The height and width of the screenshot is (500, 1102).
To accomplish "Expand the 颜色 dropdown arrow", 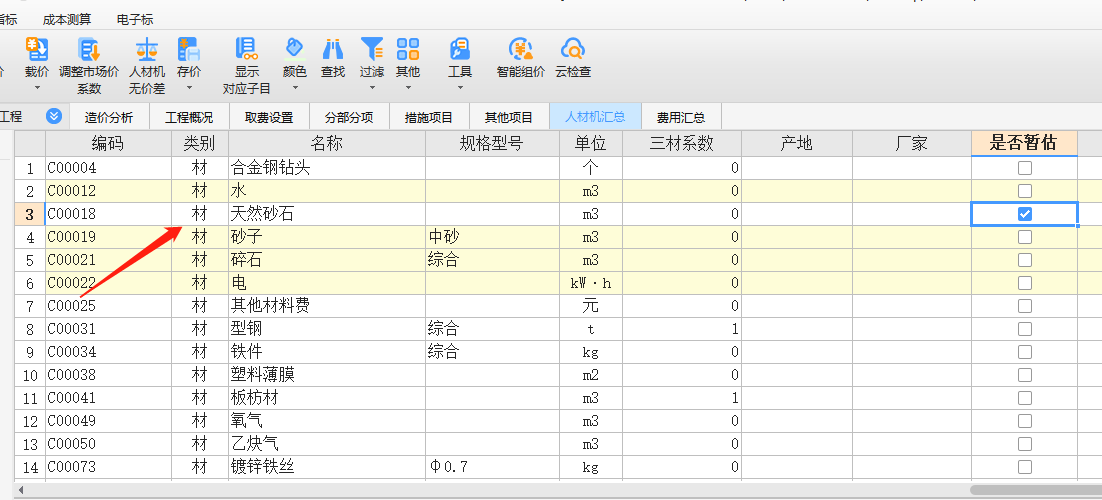I will click(294, 88).
